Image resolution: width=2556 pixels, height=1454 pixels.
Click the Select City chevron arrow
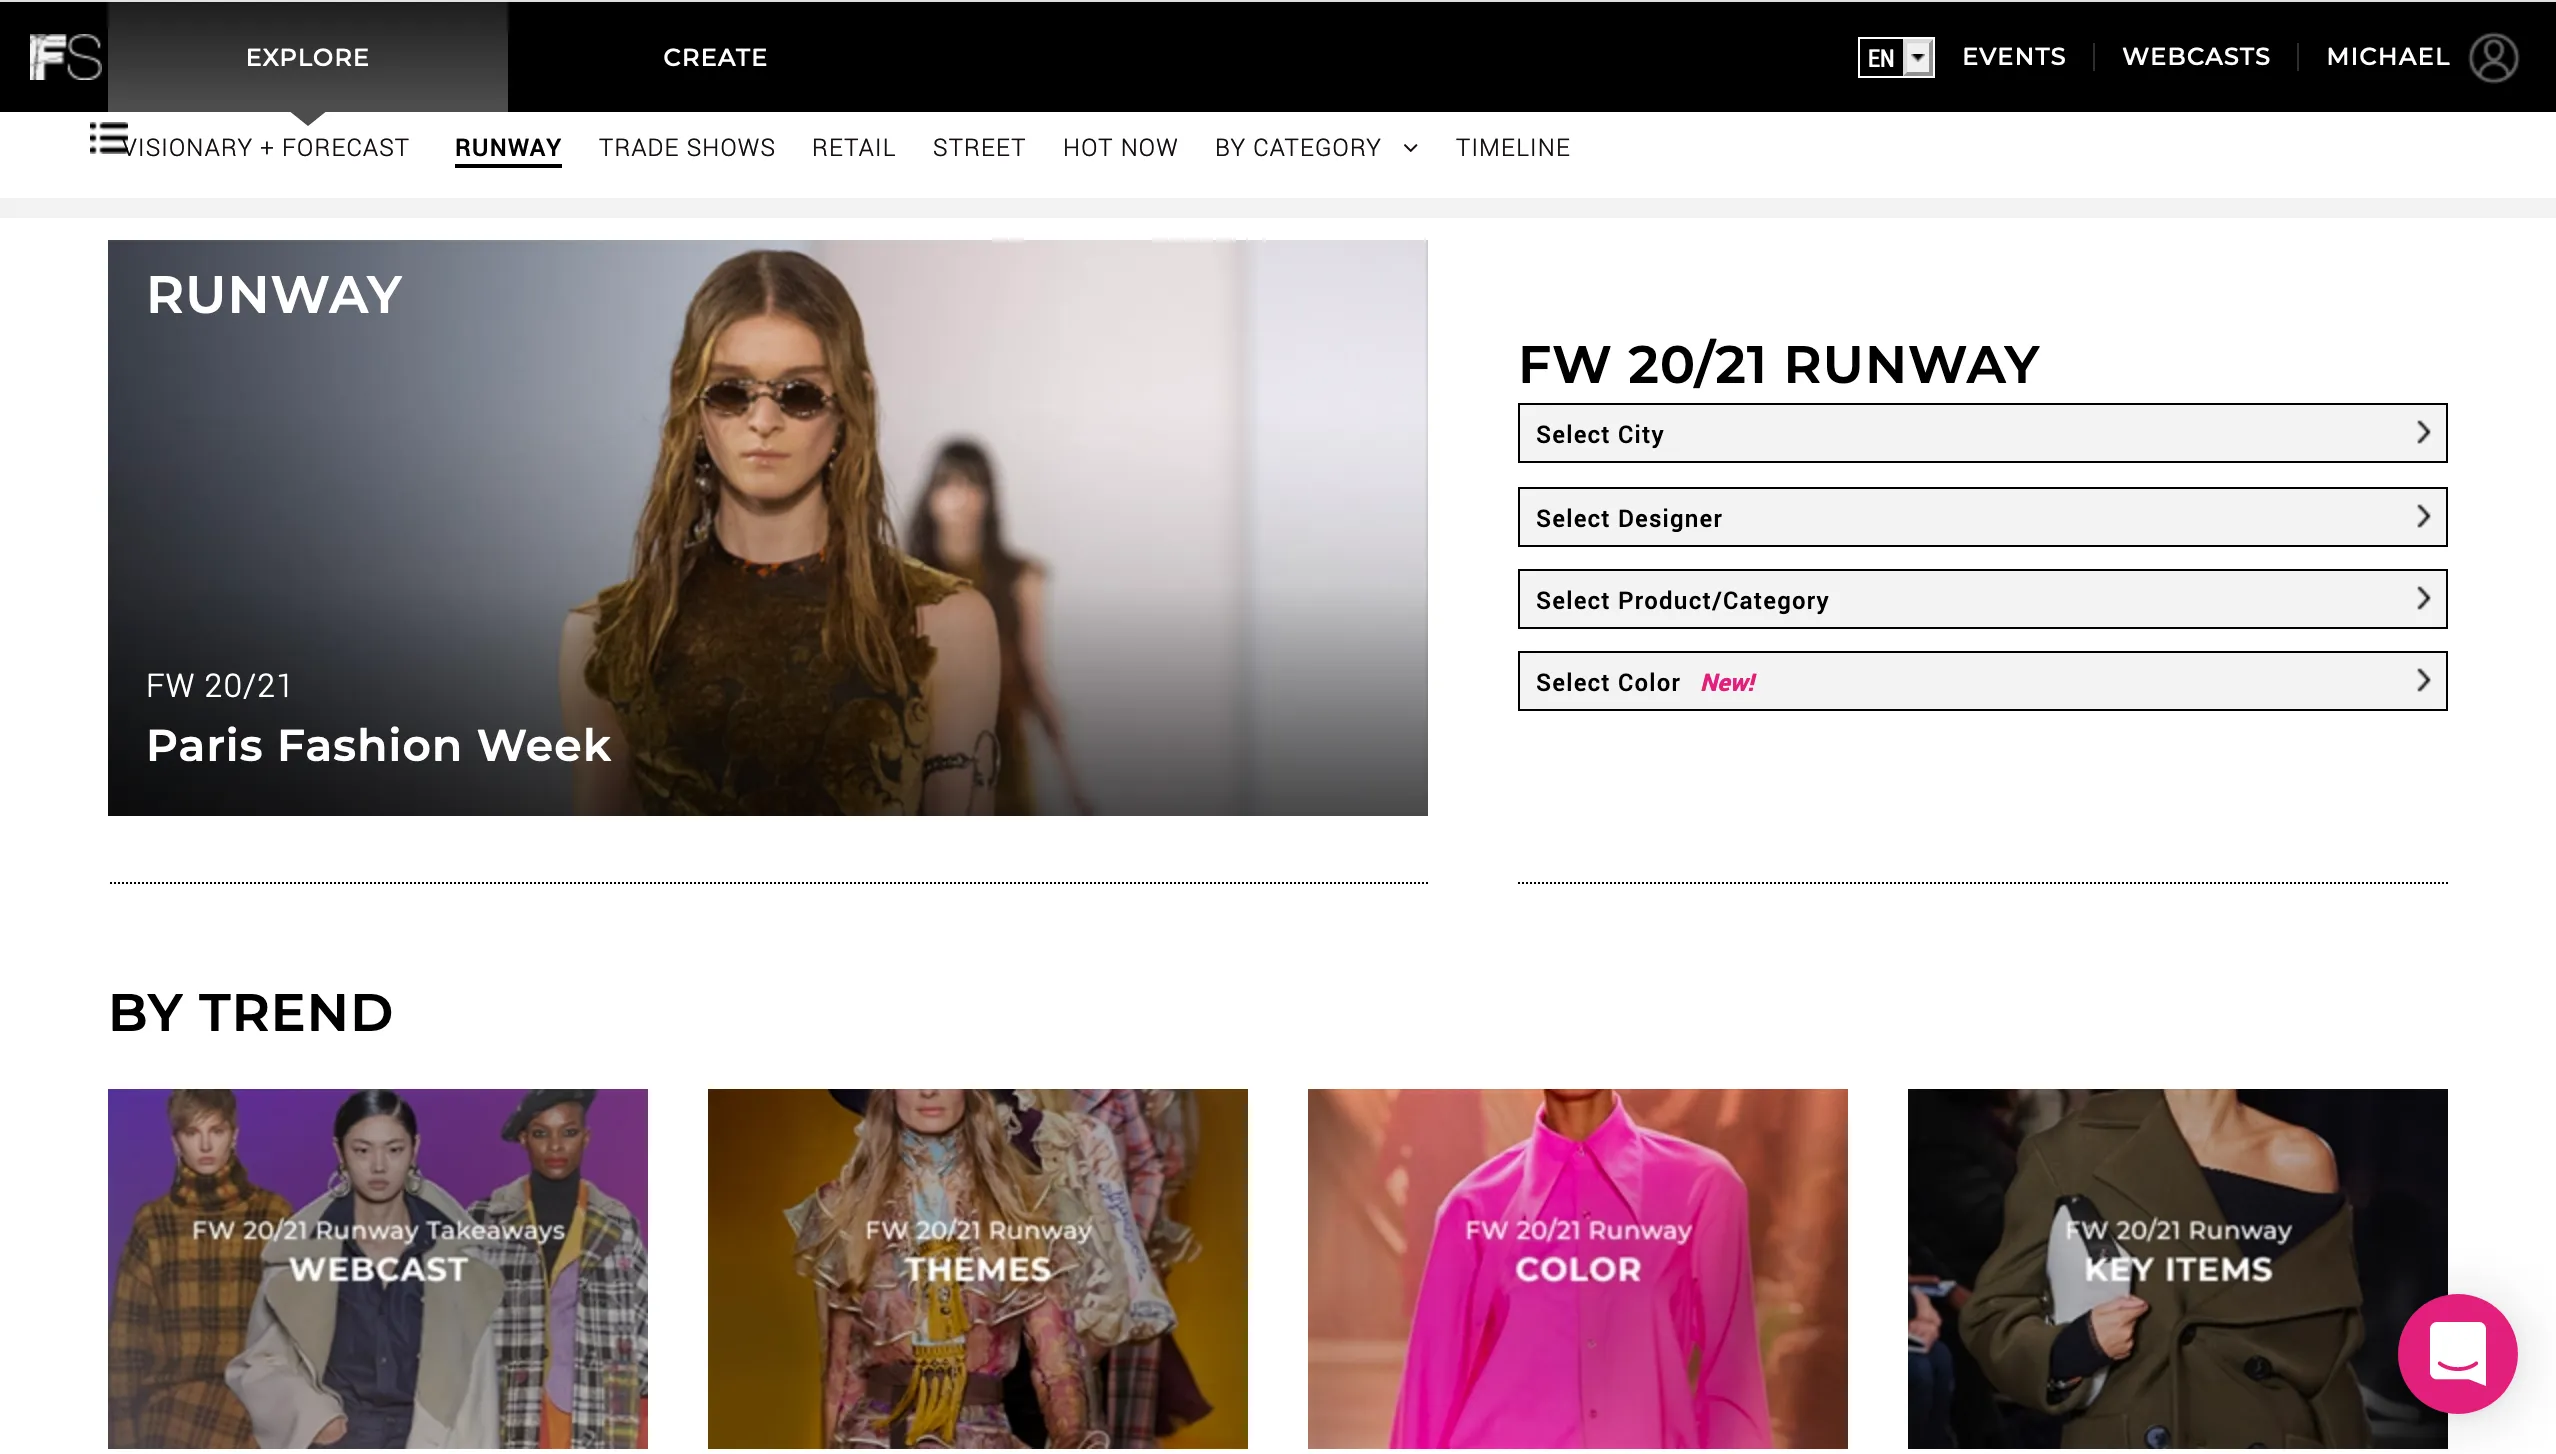[x=2423, y=433]
